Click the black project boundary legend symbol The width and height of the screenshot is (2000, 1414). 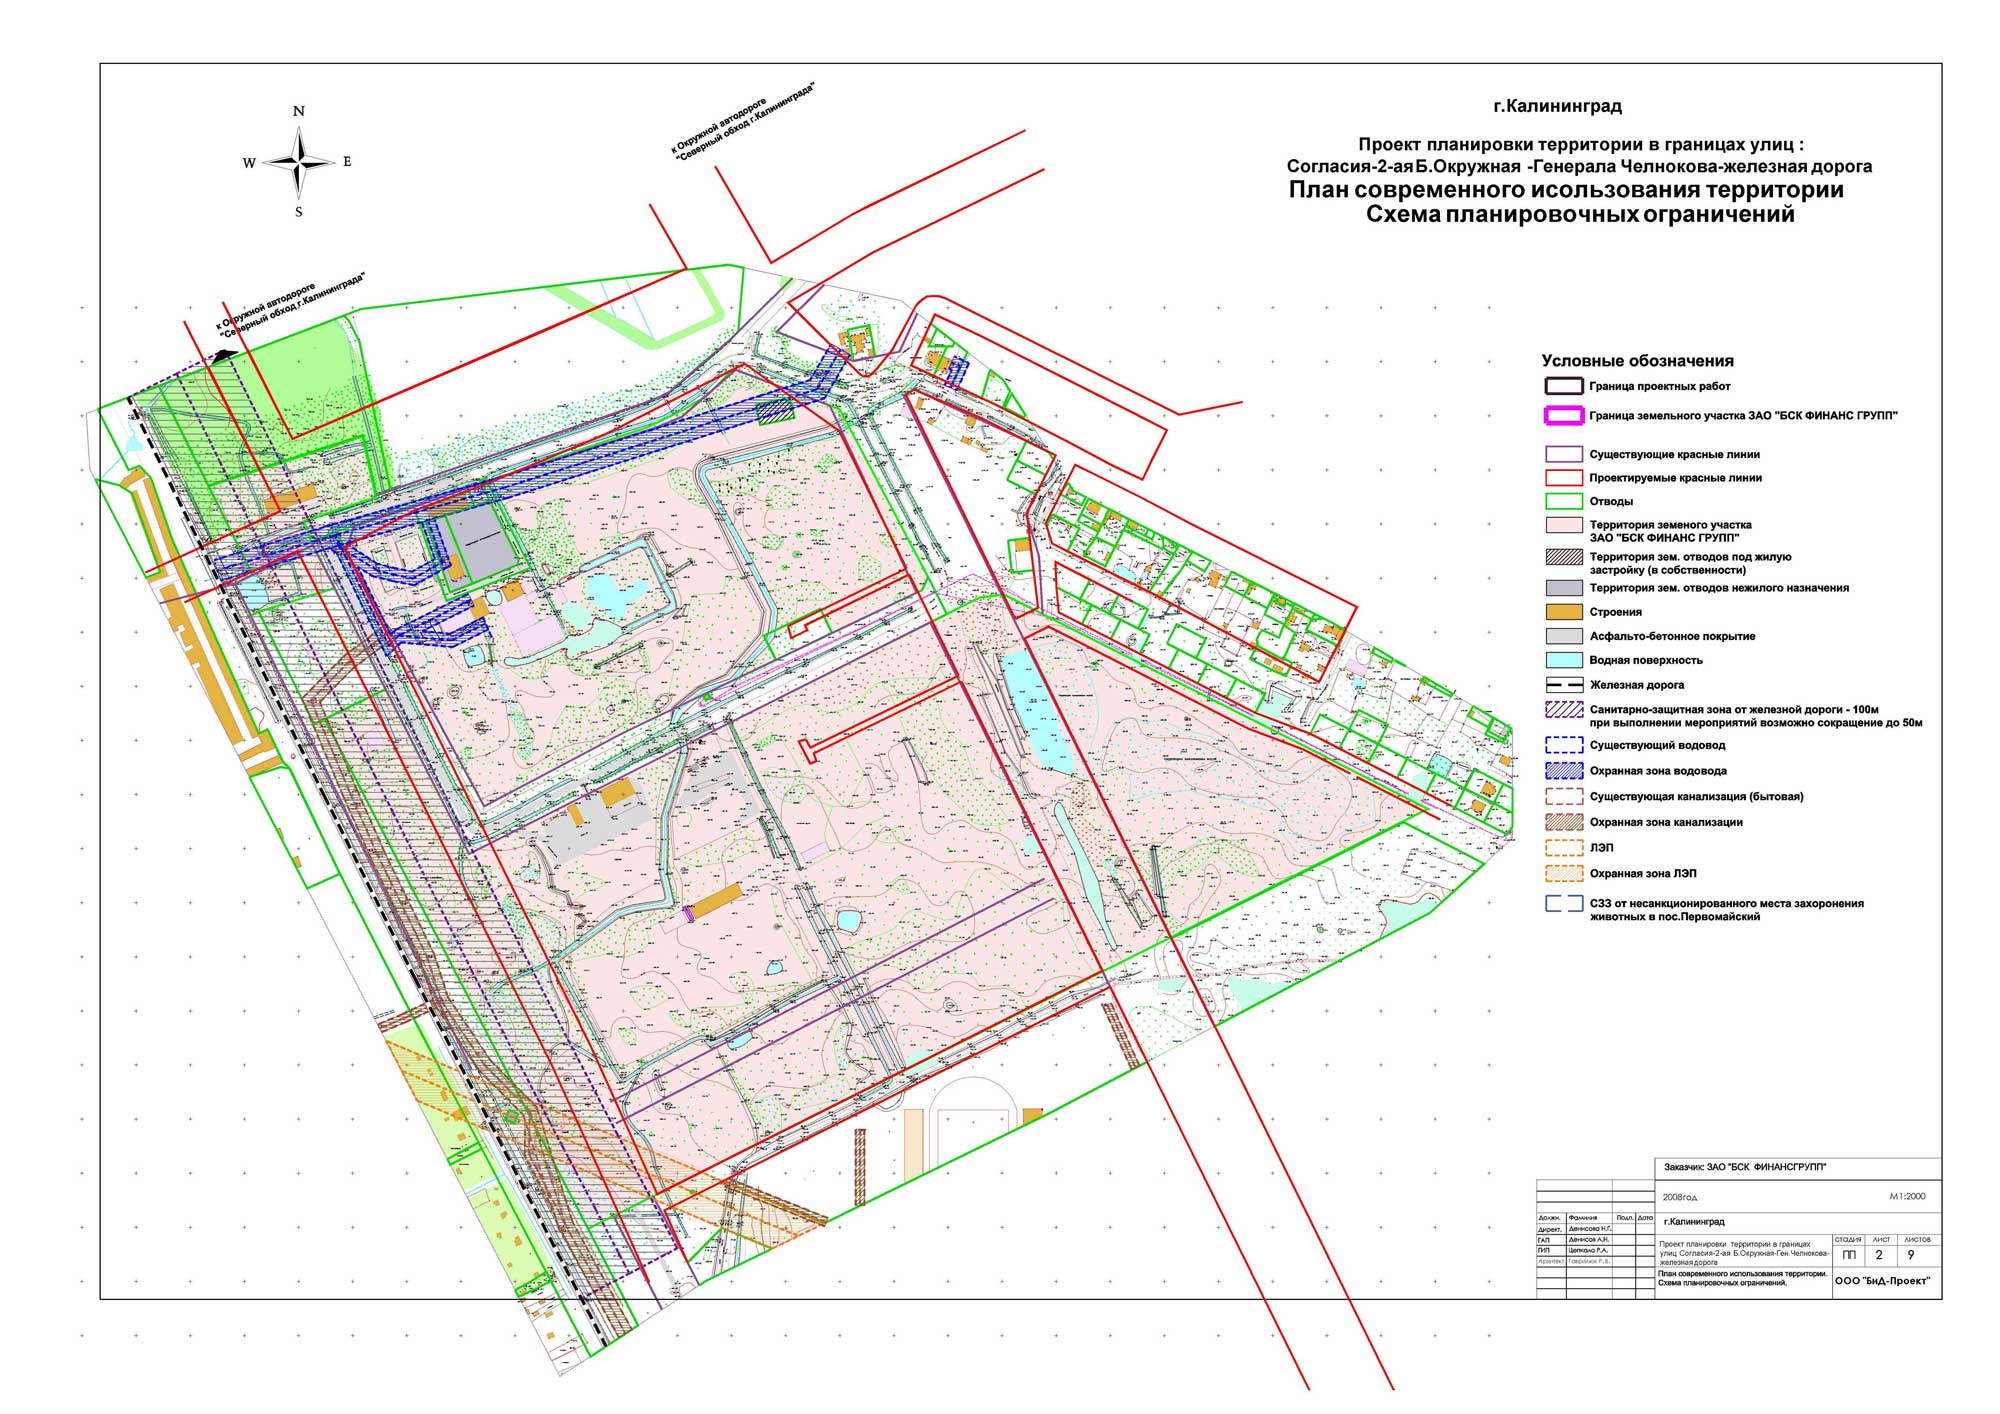[x=1564, y=386]
